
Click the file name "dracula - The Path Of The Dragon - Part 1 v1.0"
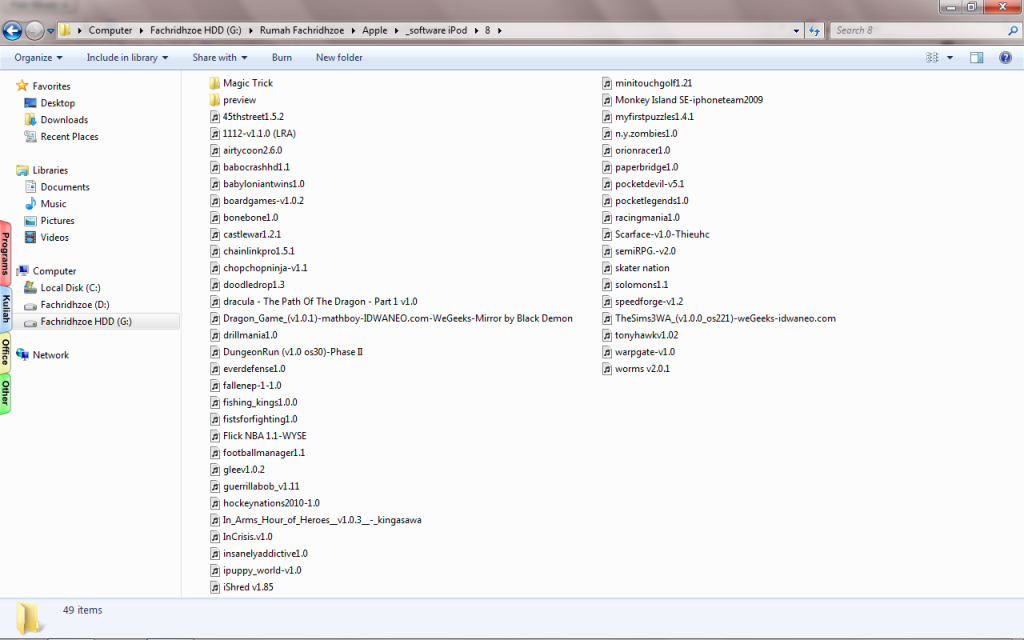click(x=320, y=302)
